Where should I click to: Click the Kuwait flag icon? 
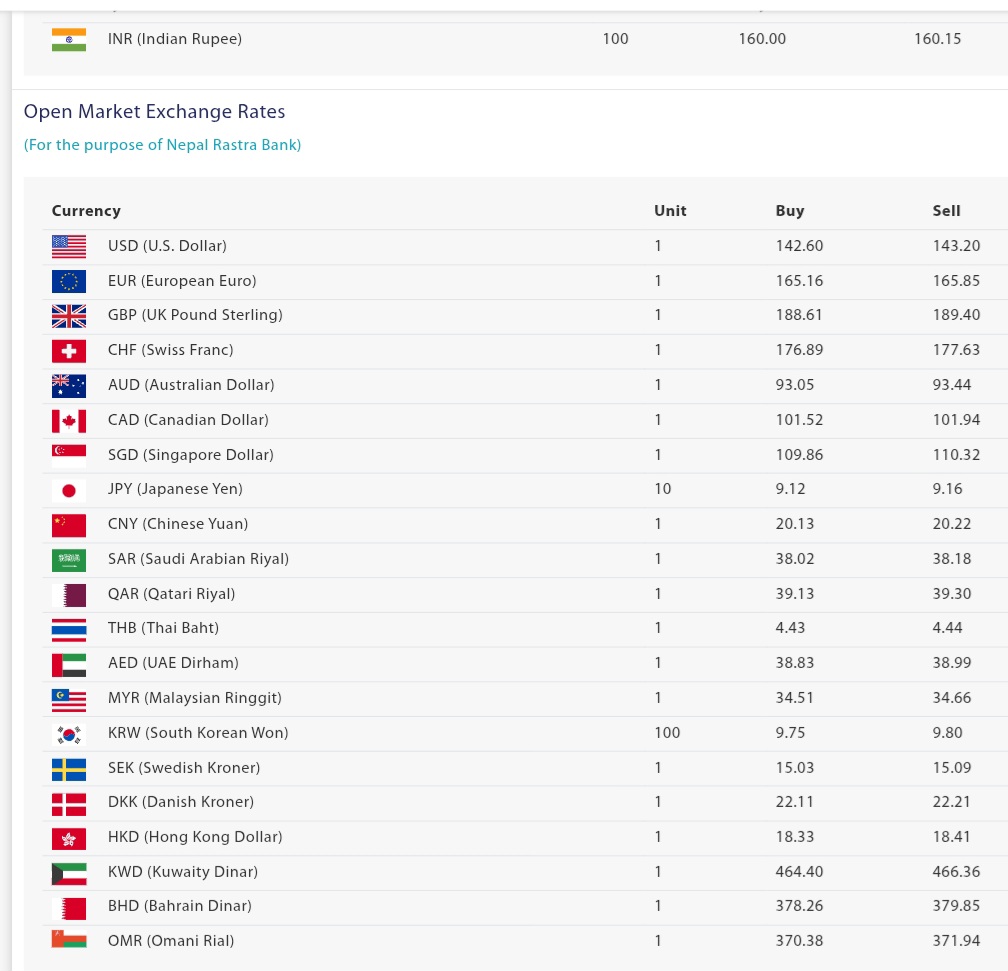(x=69, y=873)
